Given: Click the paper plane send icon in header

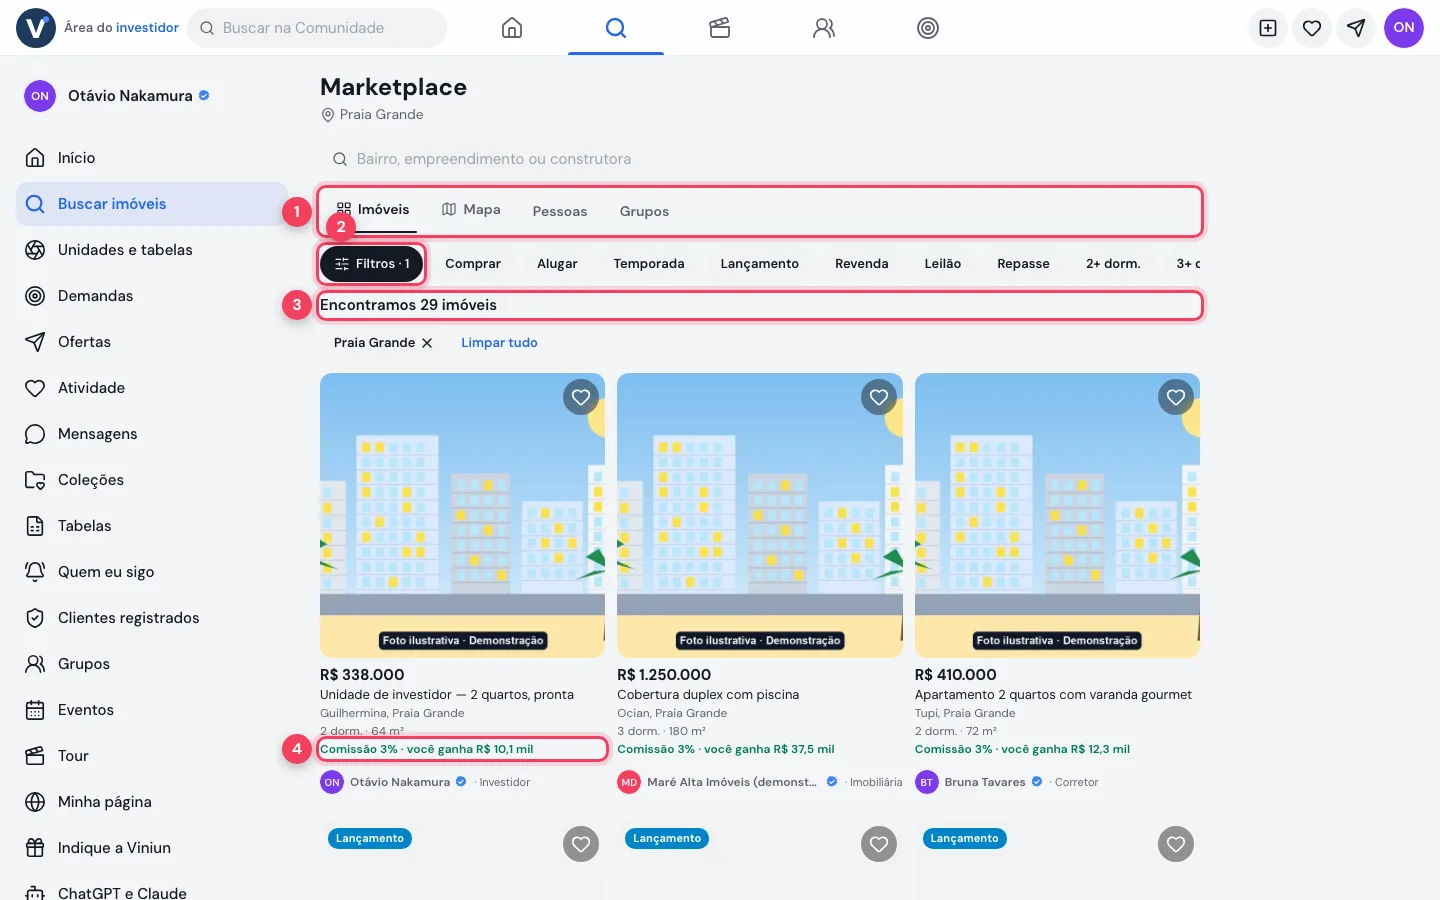Looking at the screenshot, I should click(1356, 28).
